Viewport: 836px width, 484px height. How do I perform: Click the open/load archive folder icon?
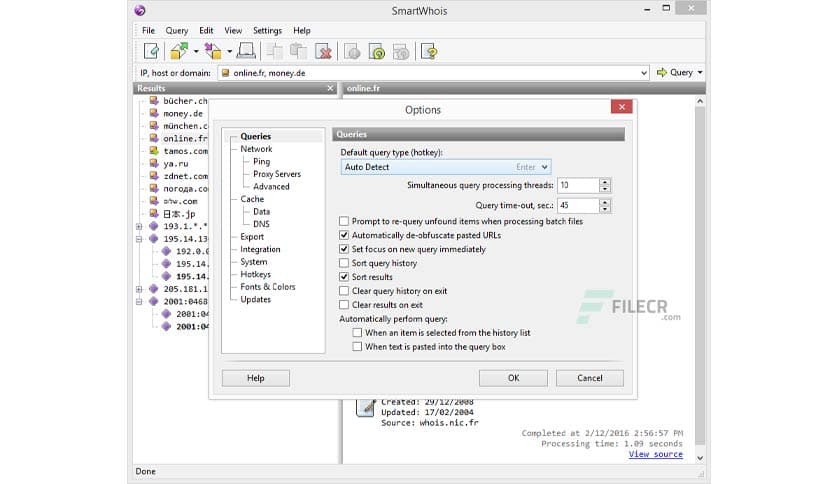click(x=179, y=51)
